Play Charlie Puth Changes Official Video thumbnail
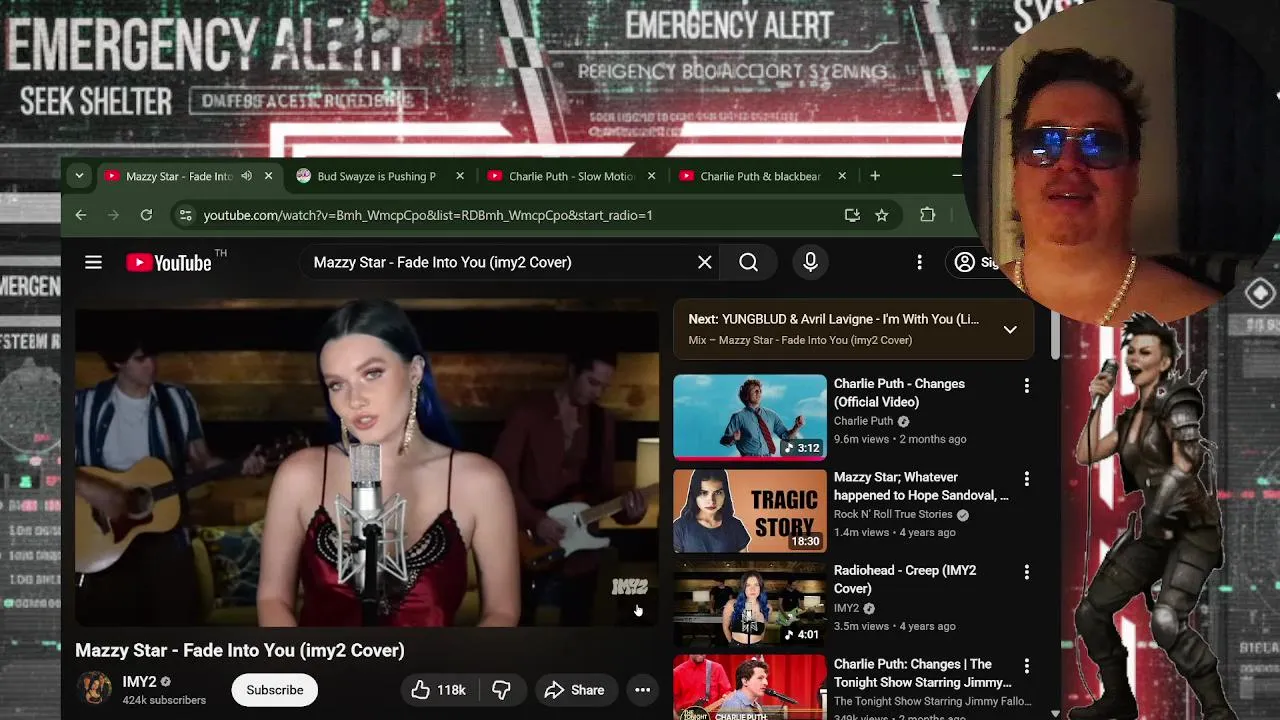The height and width of the screenshot is (720, 1280). click(750, 417)
